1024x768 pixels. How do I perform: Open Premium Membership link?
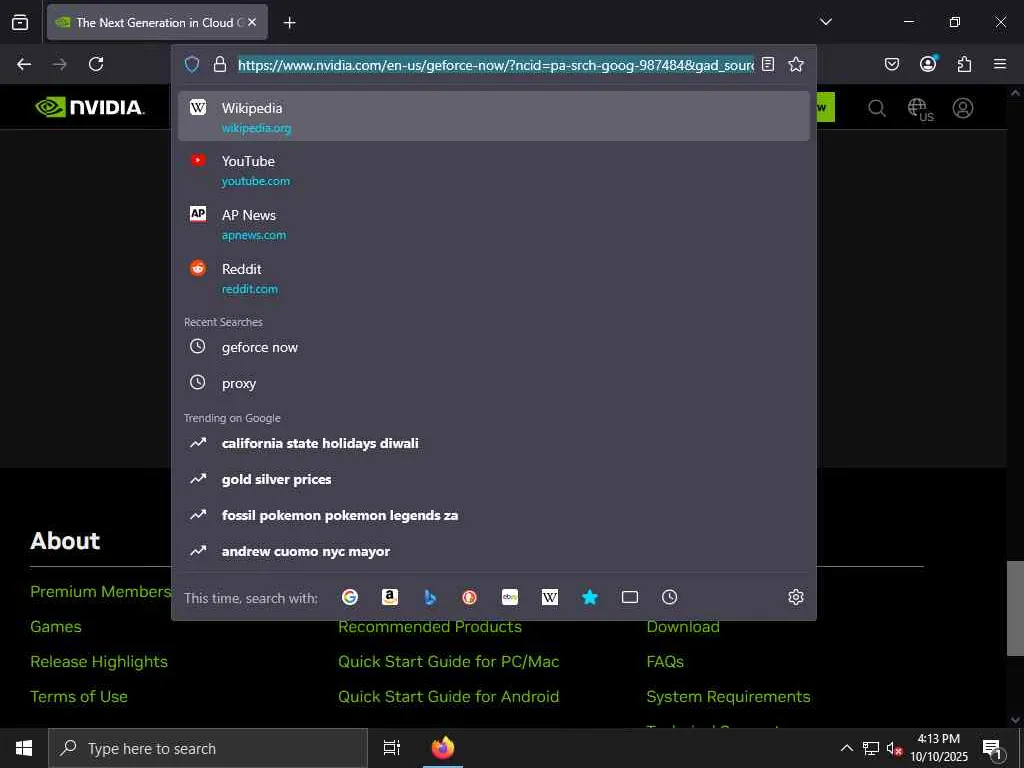[101, 591]
